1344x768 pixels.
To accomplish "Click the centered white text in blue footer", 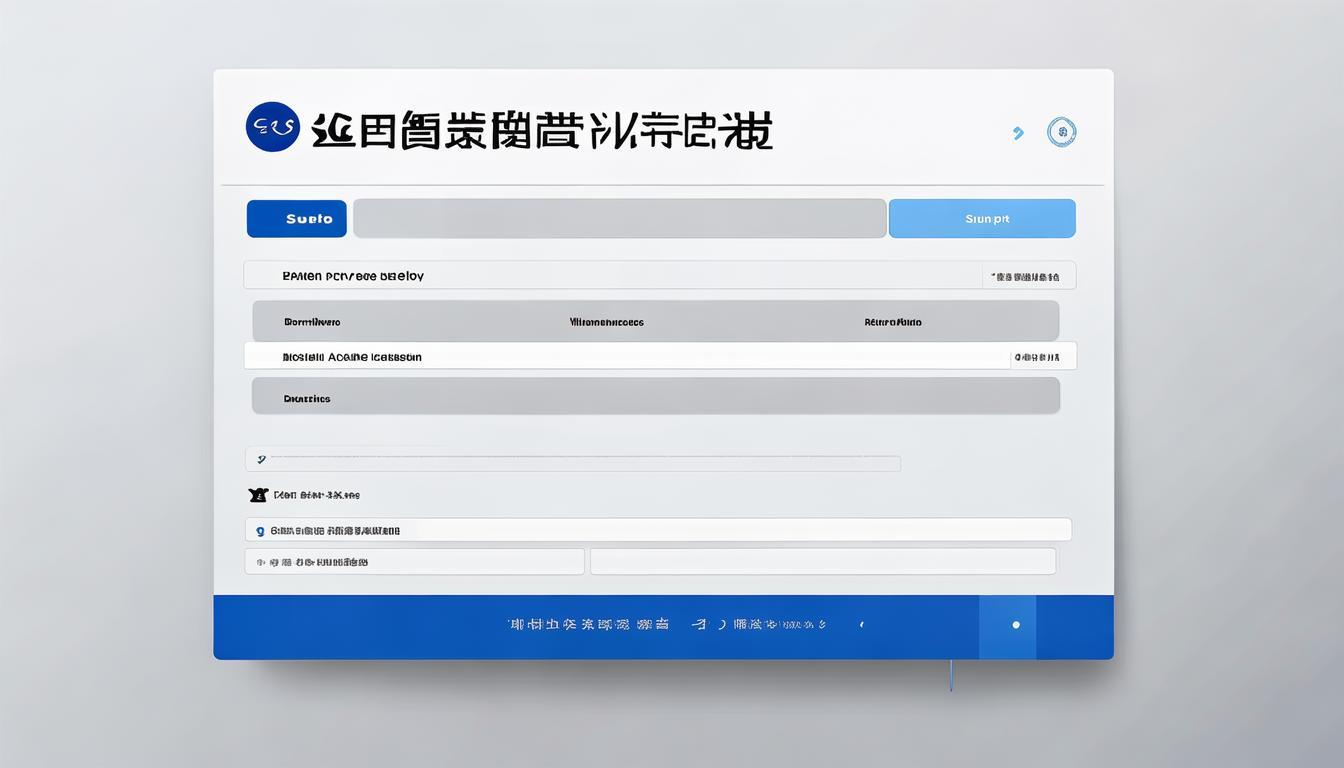I will [x=668, y=625].
